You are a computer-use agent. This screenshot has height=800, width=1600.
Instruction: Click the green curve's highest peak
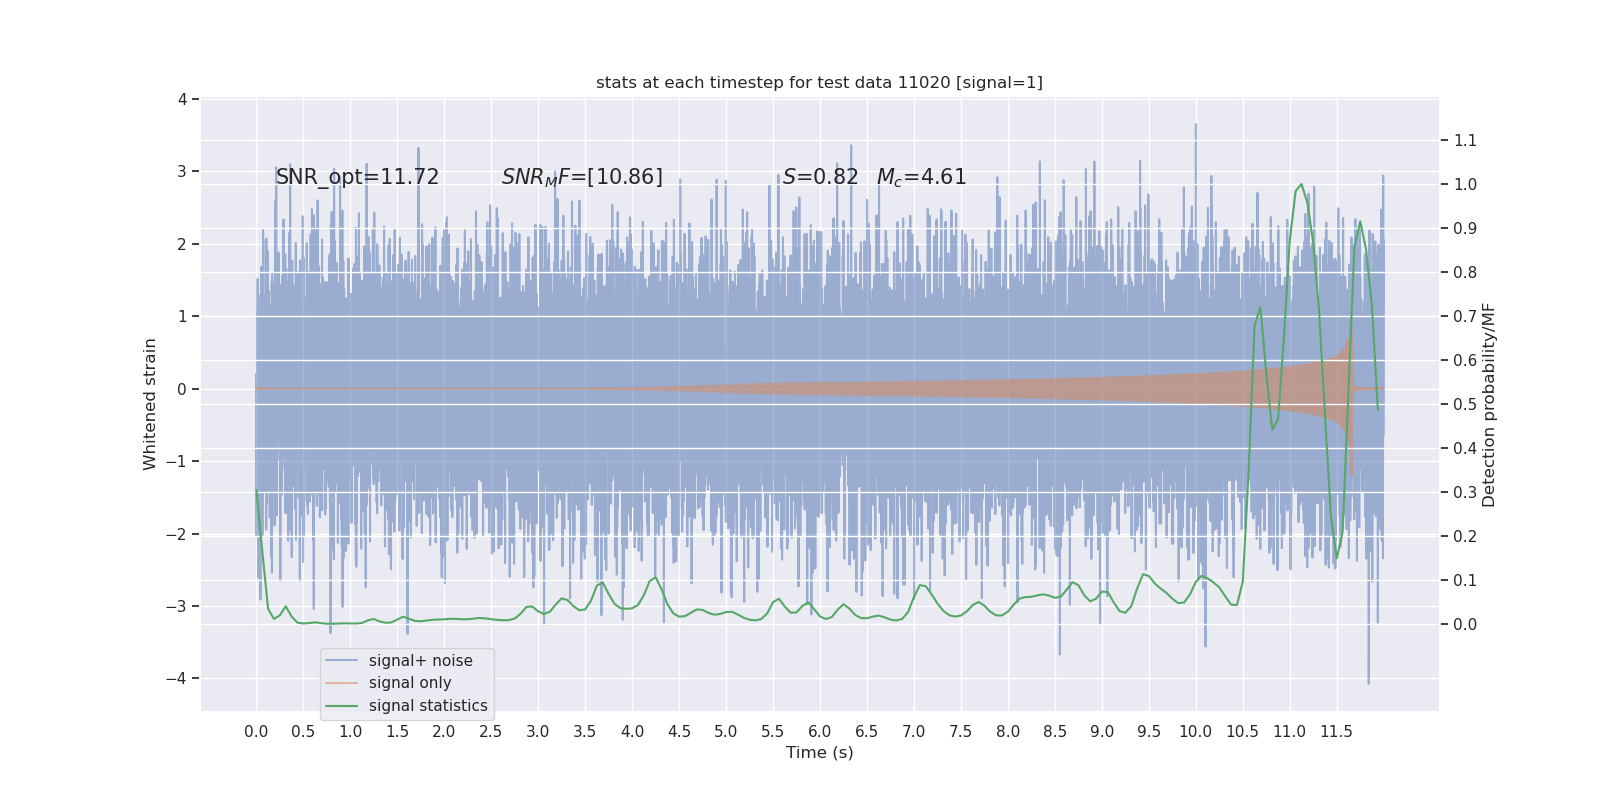1301,184
